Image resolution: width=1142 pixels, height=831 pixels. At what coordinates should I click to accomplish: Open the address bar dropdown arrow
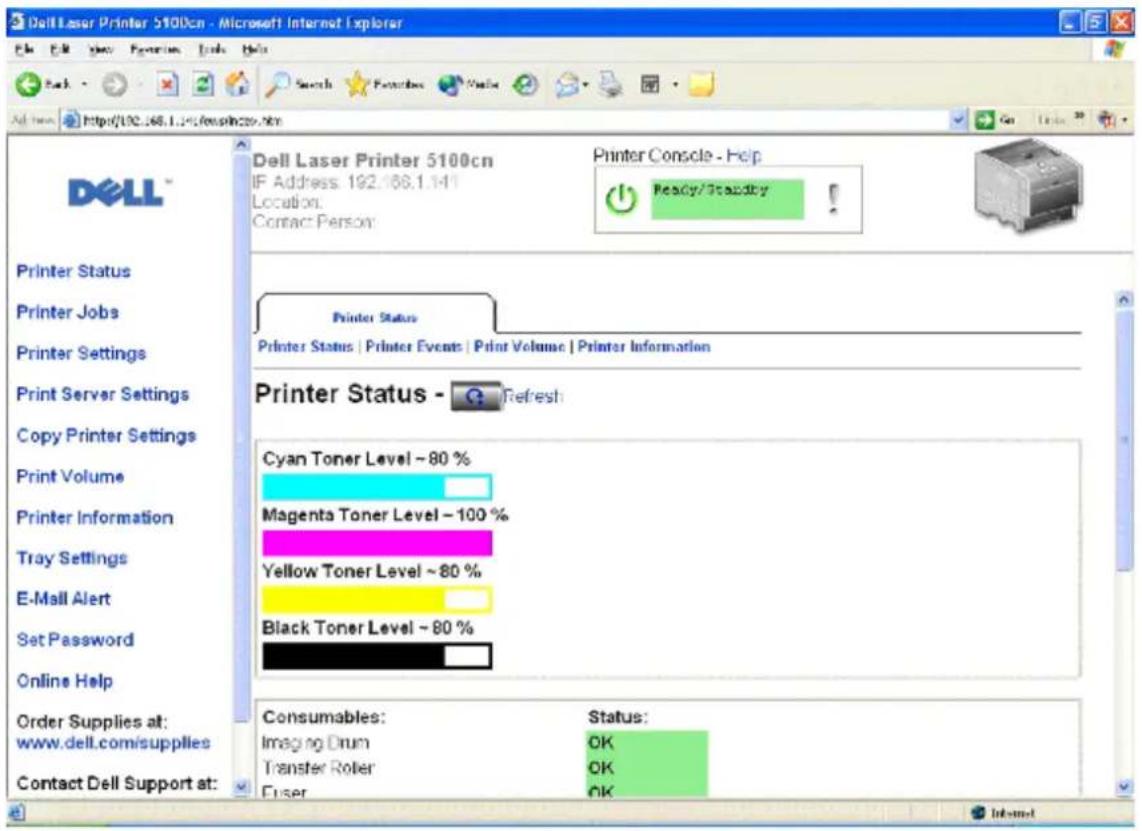coord(959,120)
